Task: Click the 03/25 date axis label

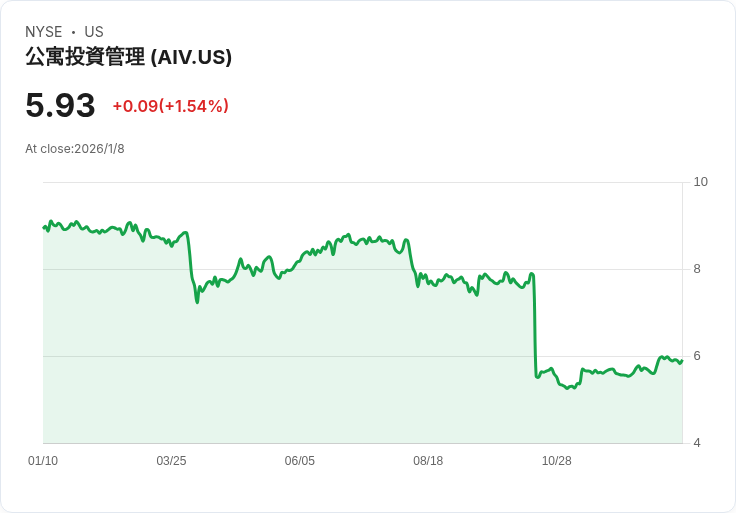Action: pos(171,461)
